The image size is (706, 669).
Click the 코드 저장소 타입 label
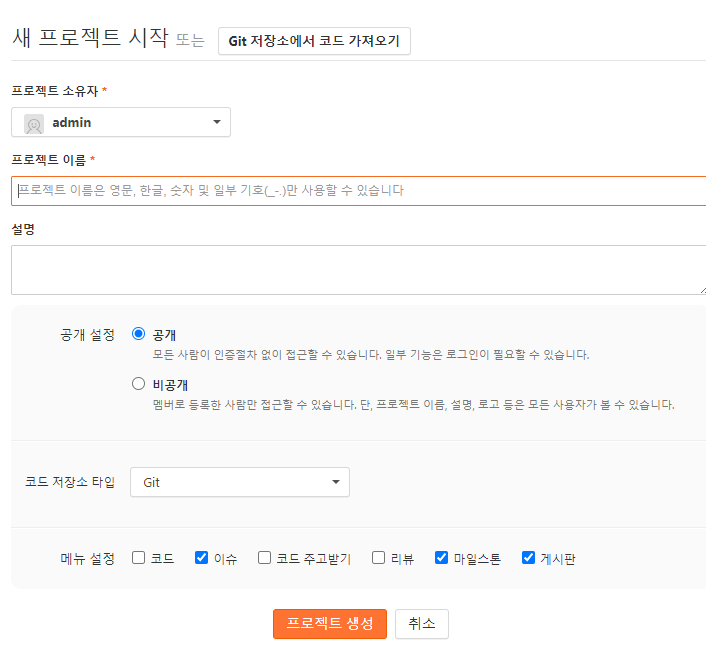(70, 482)
